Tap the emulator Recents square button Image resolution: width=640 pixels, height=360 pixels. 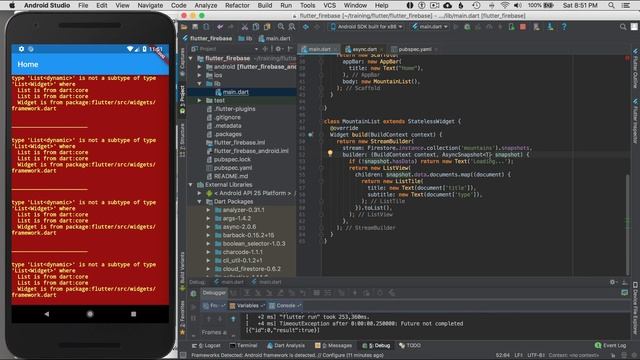[133, 314]
